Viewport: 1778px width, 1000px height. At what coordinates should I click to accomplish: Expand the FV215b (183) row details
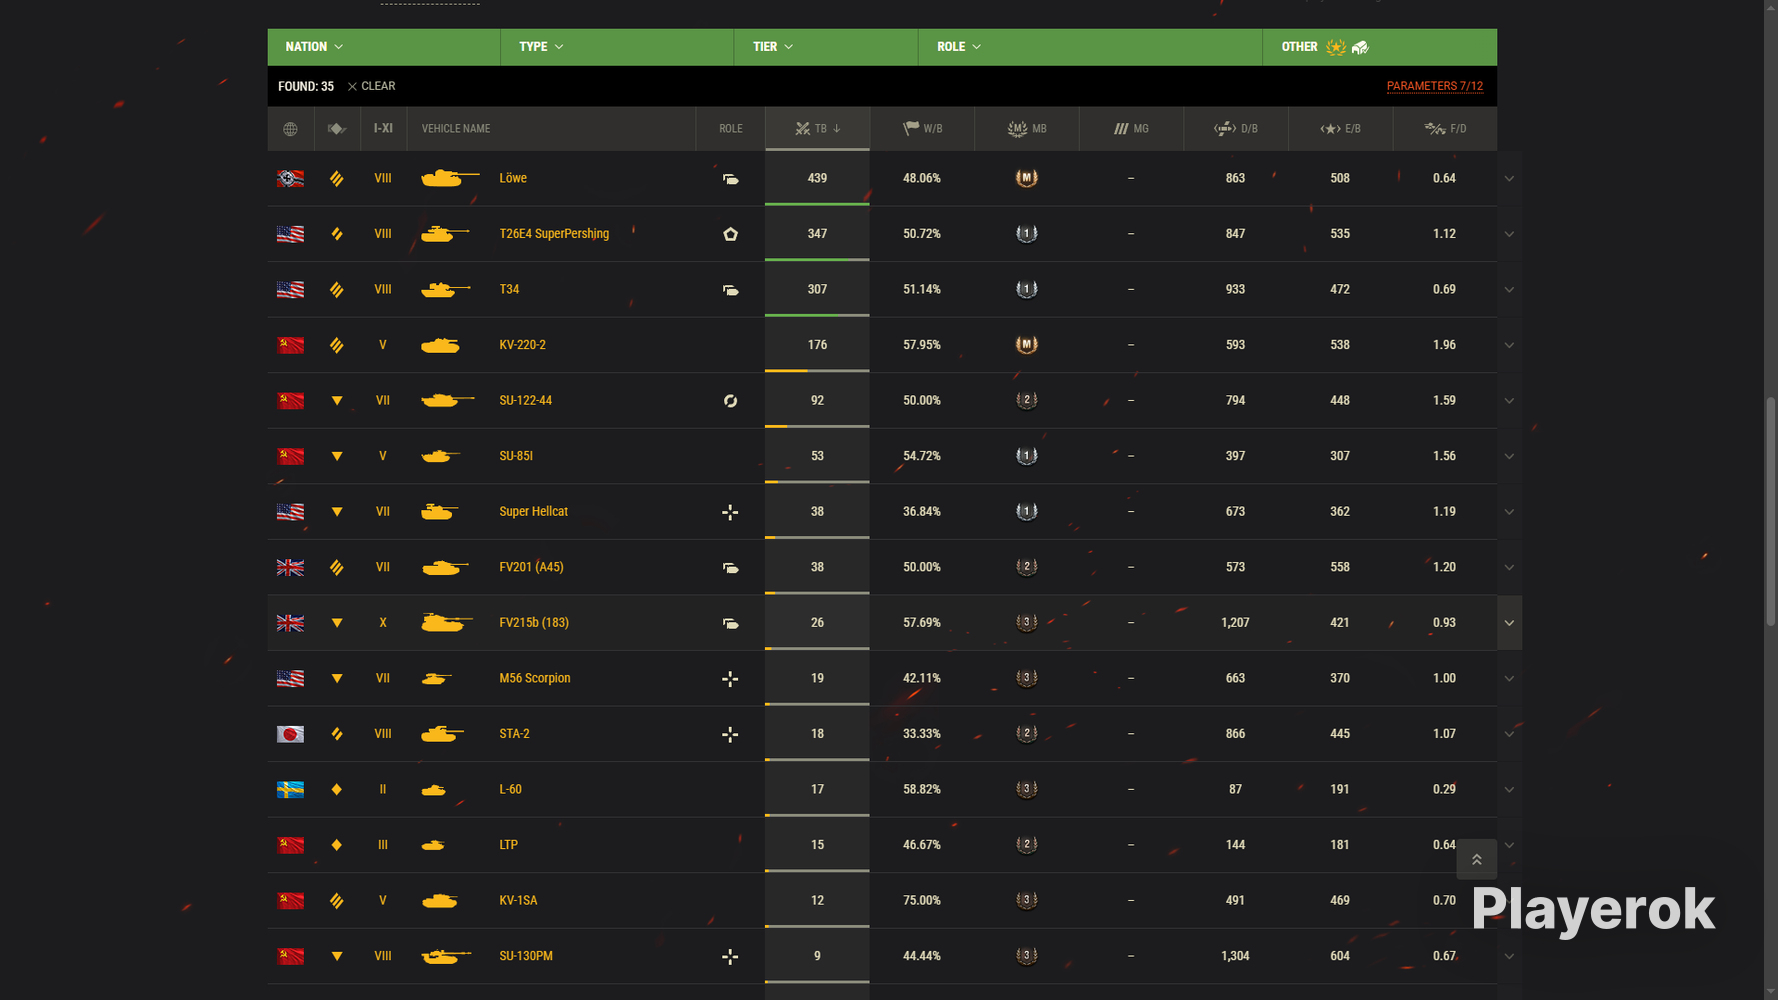tap(1509, 623)
